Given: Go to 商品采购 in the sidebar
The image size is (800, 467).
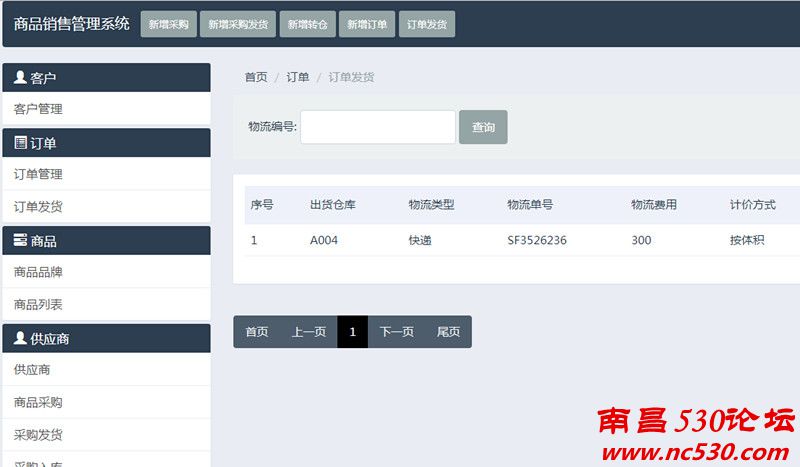Looking at the screenshot, I should [x=38, y=403].
